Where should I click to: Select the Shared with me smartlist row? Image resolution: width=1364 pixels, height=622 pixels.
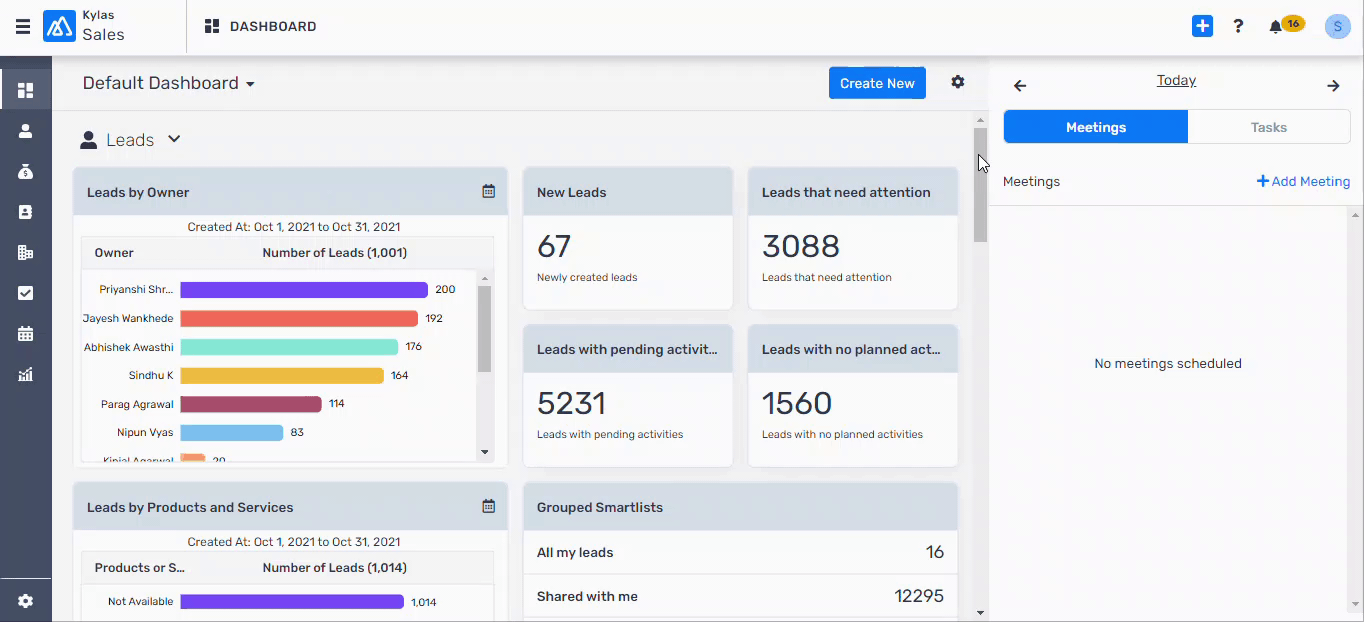coord(740,595)
